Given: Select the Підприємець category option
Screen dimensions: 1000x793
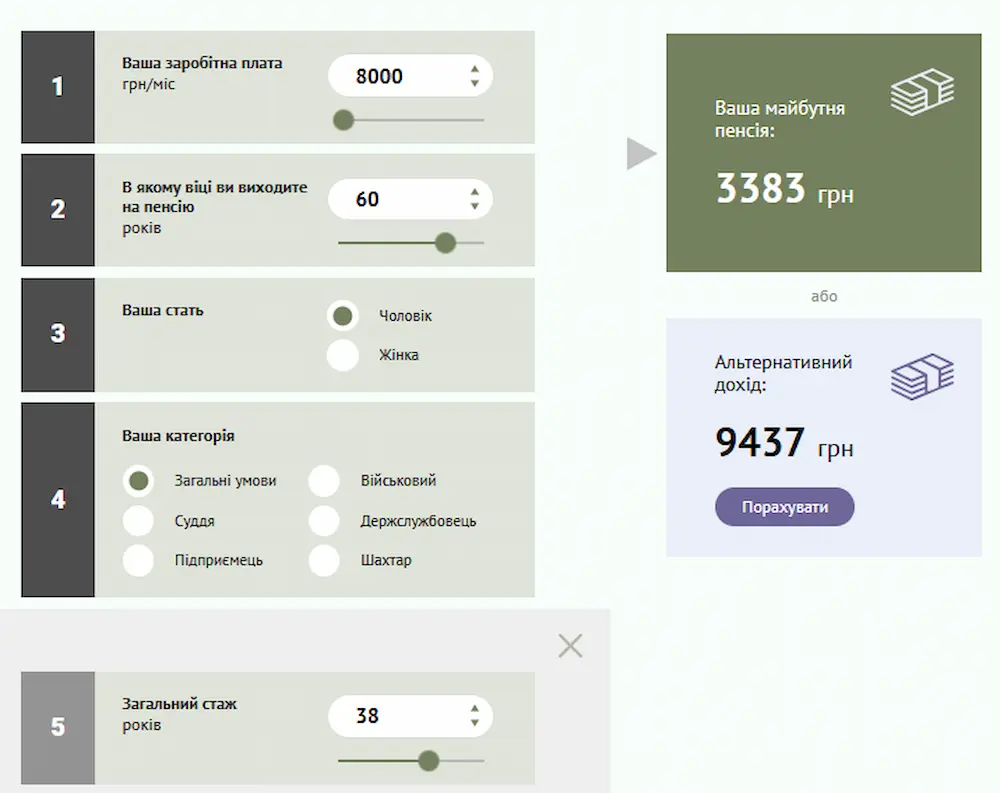Looking at the screenshot, I should 138,561.
